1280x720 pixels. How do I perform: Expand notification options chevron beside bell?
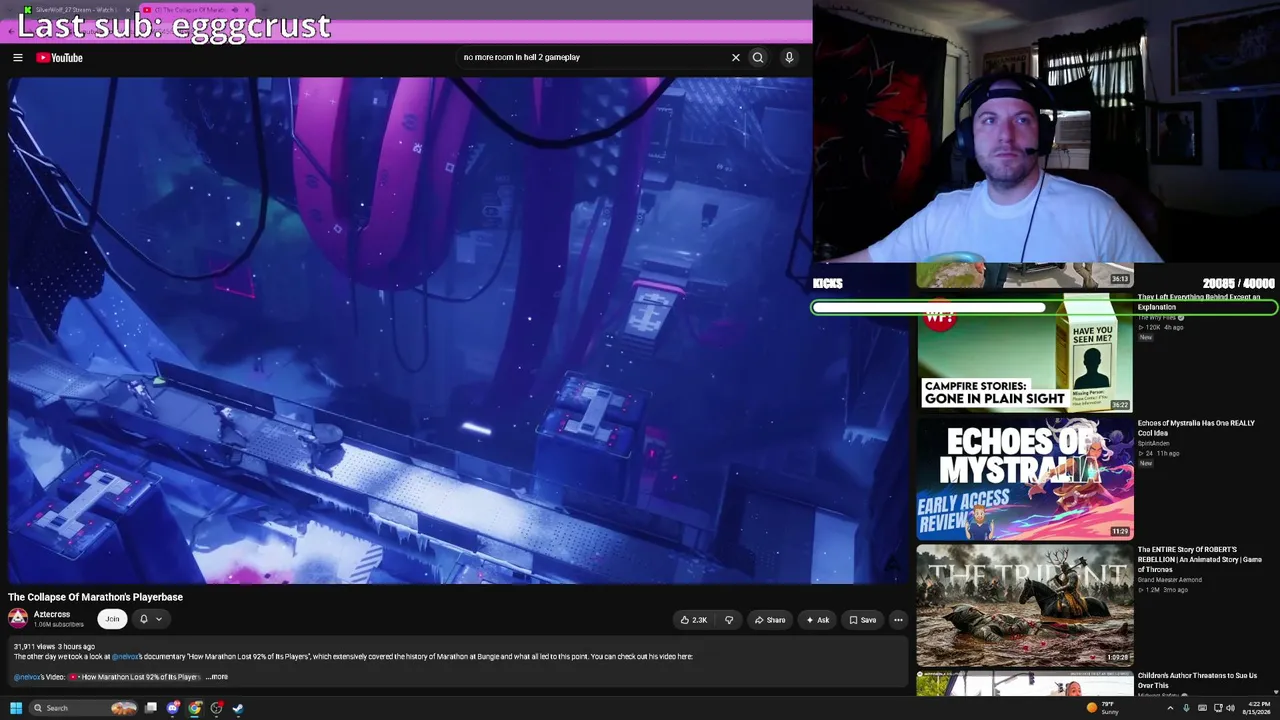point(158,619)
